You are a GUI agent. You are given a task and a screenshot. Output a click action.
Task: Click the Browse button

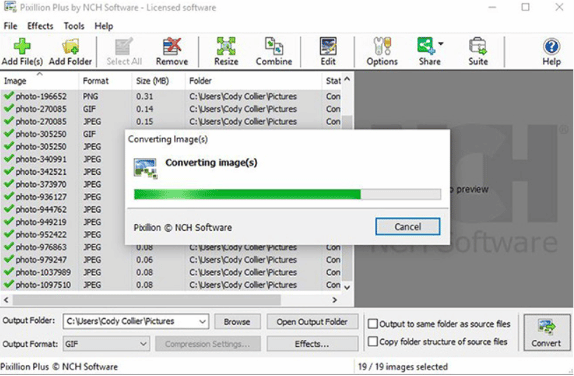237,322
